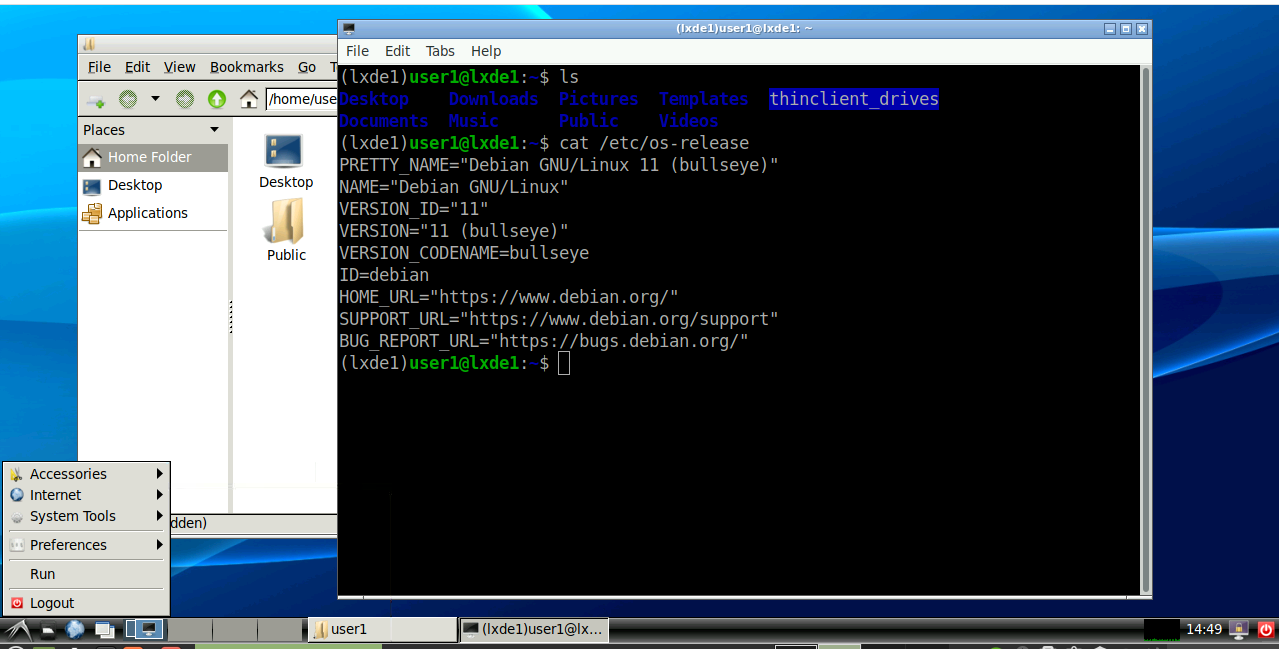Open the Tabs menu in the terminal

coord(440,51)
